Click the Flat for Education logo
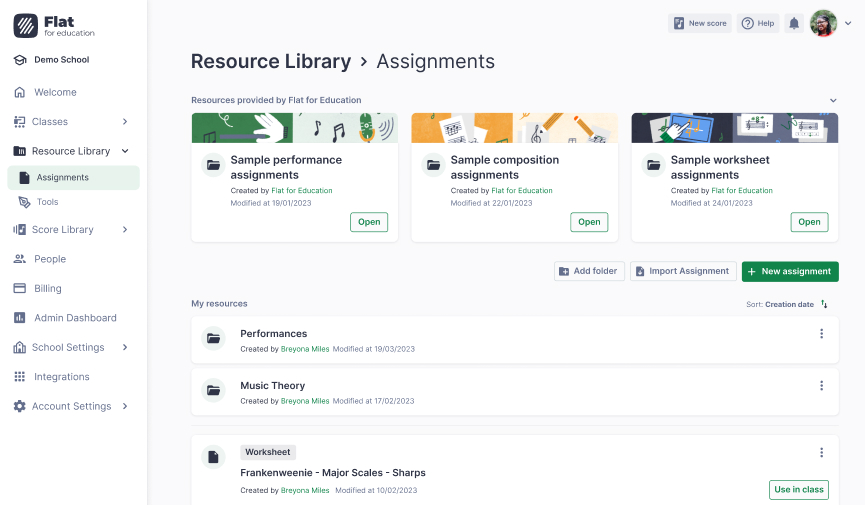The image size is (865, 505). point(55,26)
